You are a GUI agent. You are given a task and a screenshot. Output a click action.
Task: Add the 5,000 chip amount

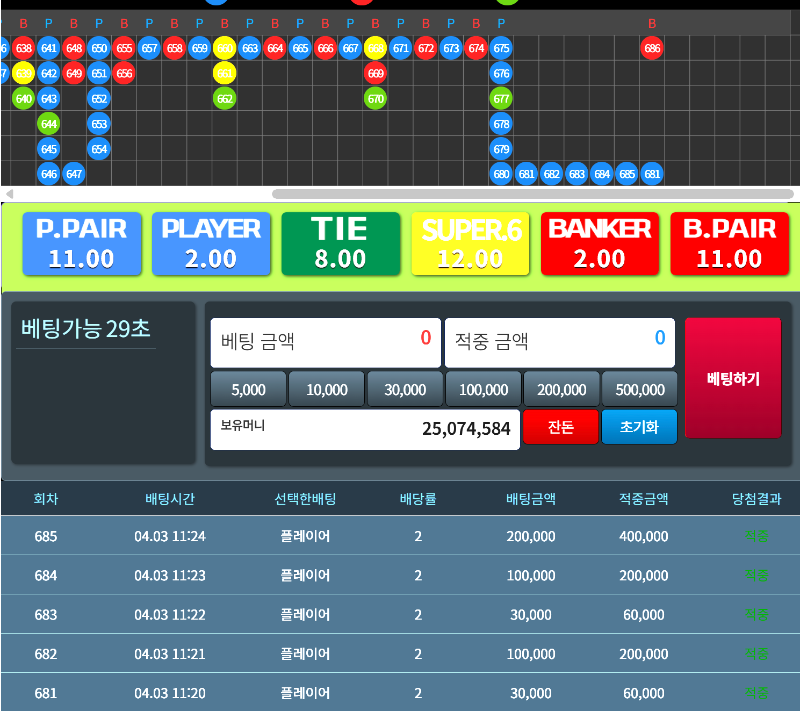pyautogui.click(x=248, y=390)
